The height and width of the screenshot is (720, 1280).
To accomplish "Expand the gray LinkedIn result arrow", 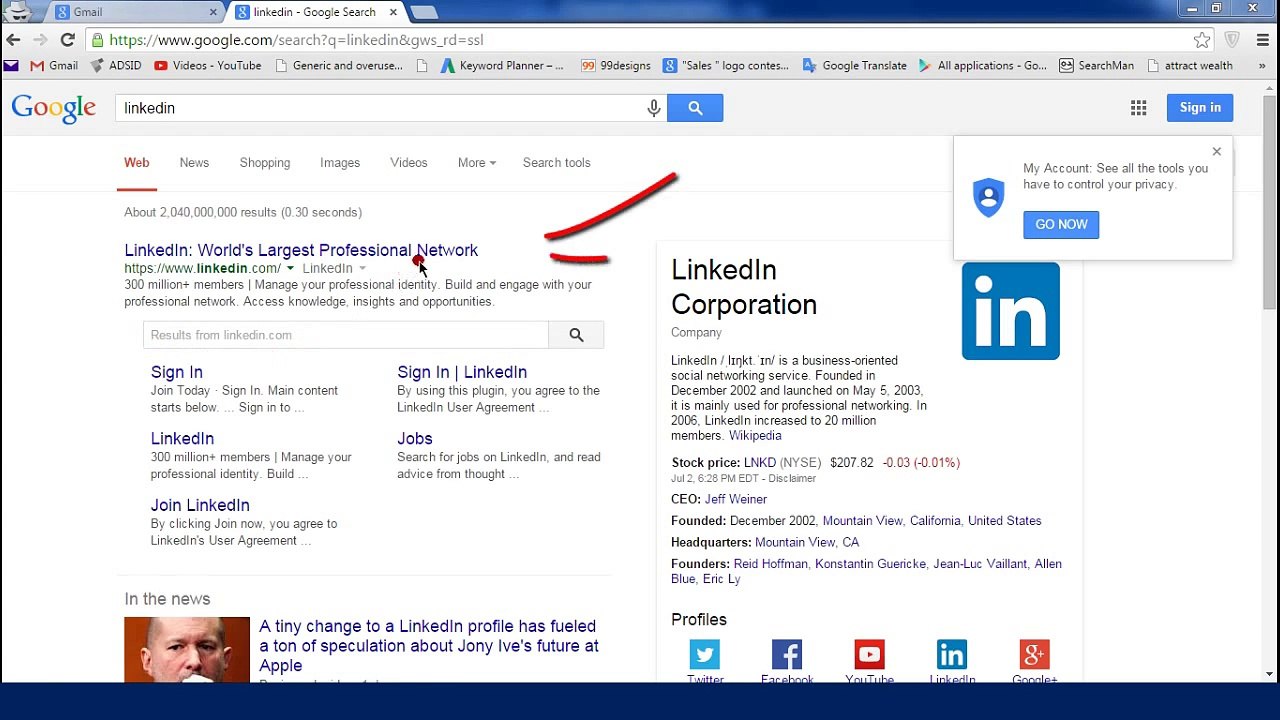I will (x=362, y=268).
